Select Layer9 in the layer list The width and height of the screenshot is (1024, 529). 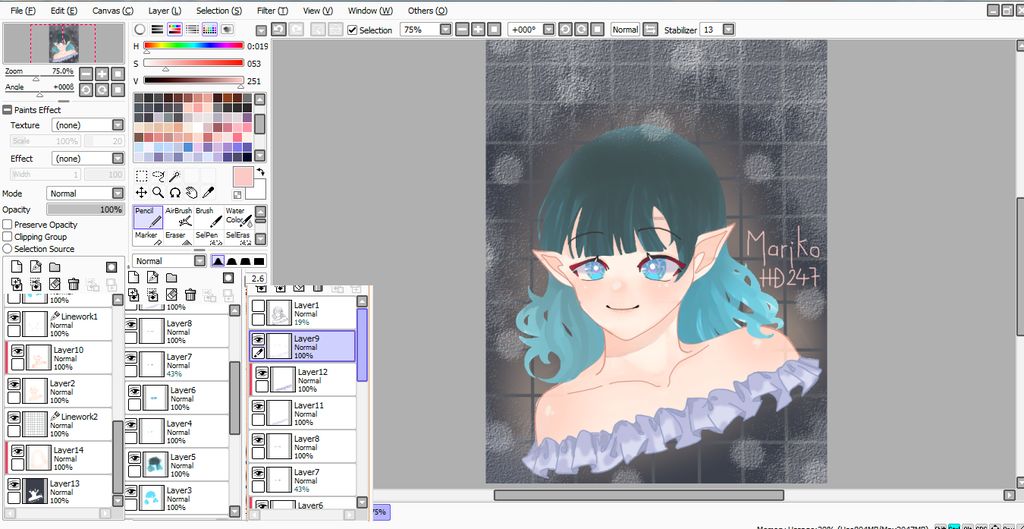click(302, 346)
